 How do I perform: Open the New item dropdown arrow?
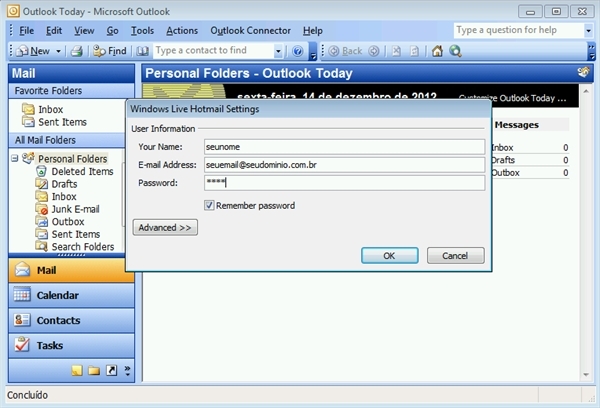pyautogui.click(x=59, y=51)
